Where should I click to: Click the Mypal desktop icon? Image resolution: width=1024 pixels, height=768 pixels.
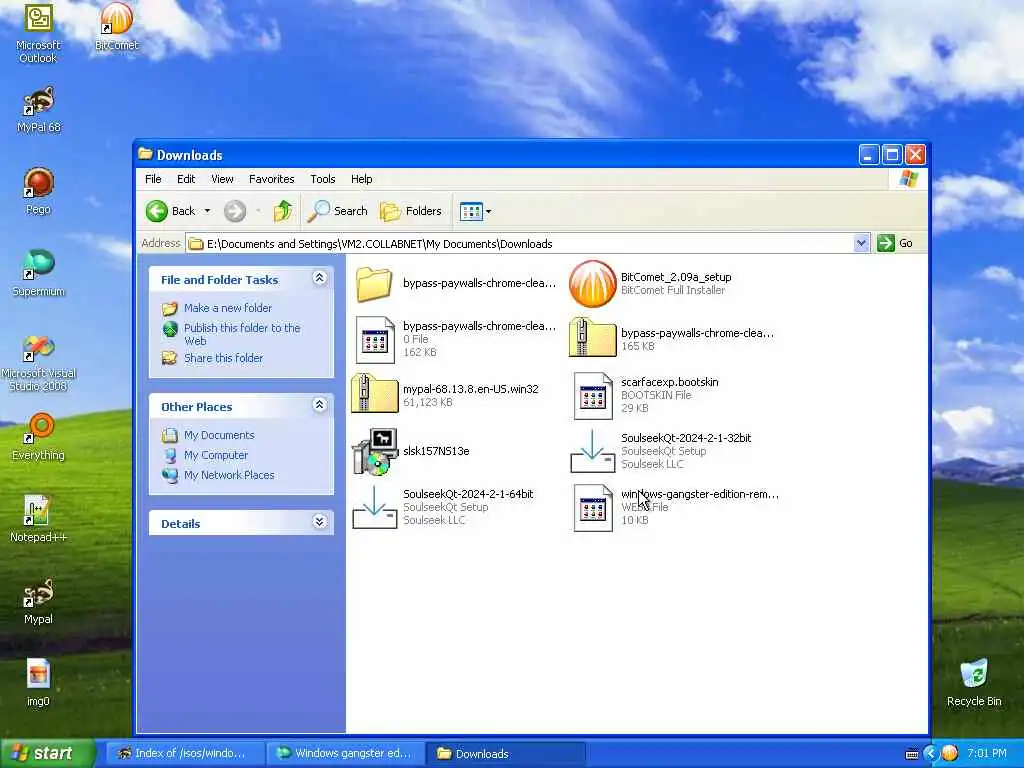tap(38, 601)
